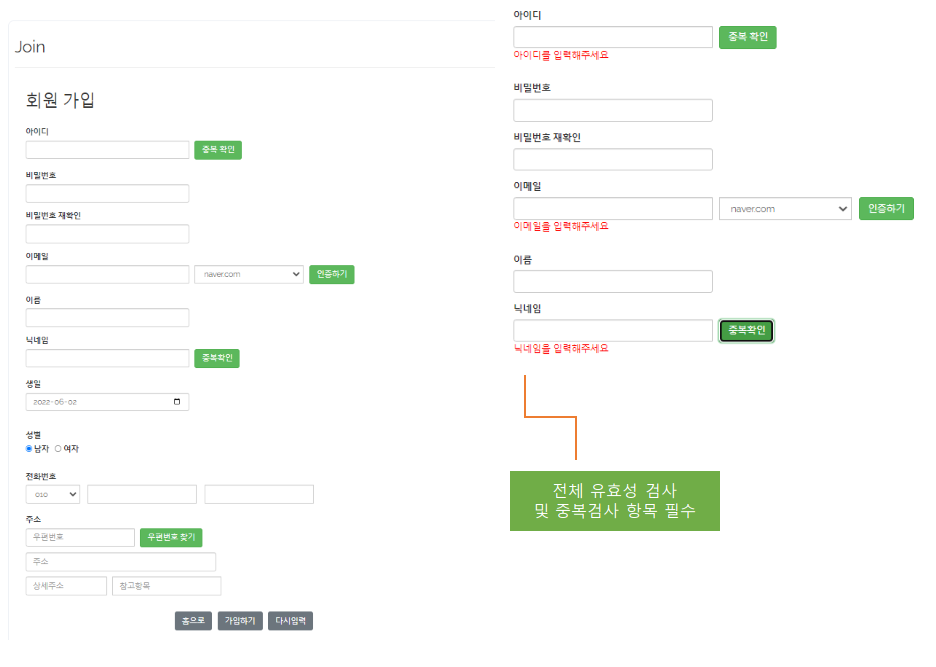Click the 우편번호 찾기 postal code button

(x=170, y=537)
